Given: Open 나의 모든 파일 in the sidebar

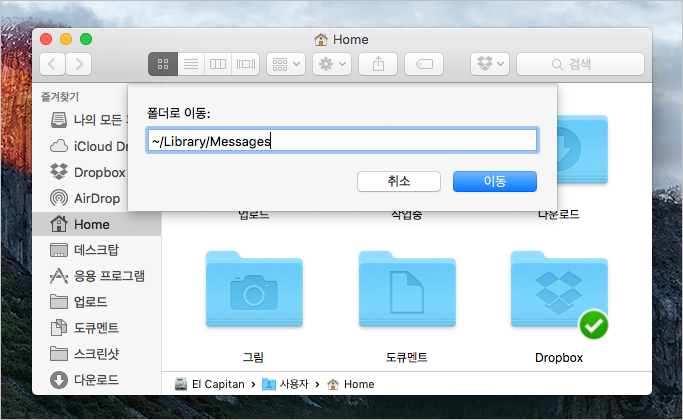Looking at the screenshot, I should click(x=88, y=120).
